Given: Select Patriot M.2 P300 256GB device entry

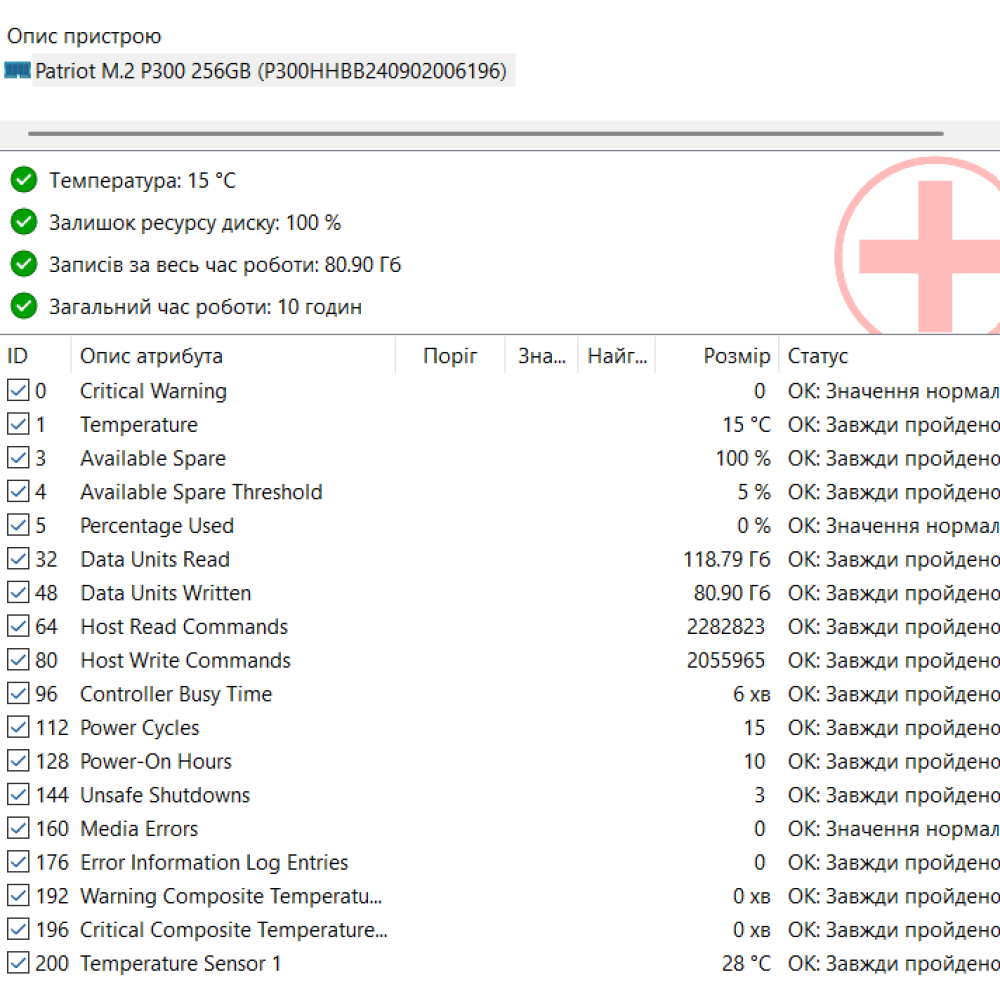Looking at the screenshot, I should click(x=271, y=71).
